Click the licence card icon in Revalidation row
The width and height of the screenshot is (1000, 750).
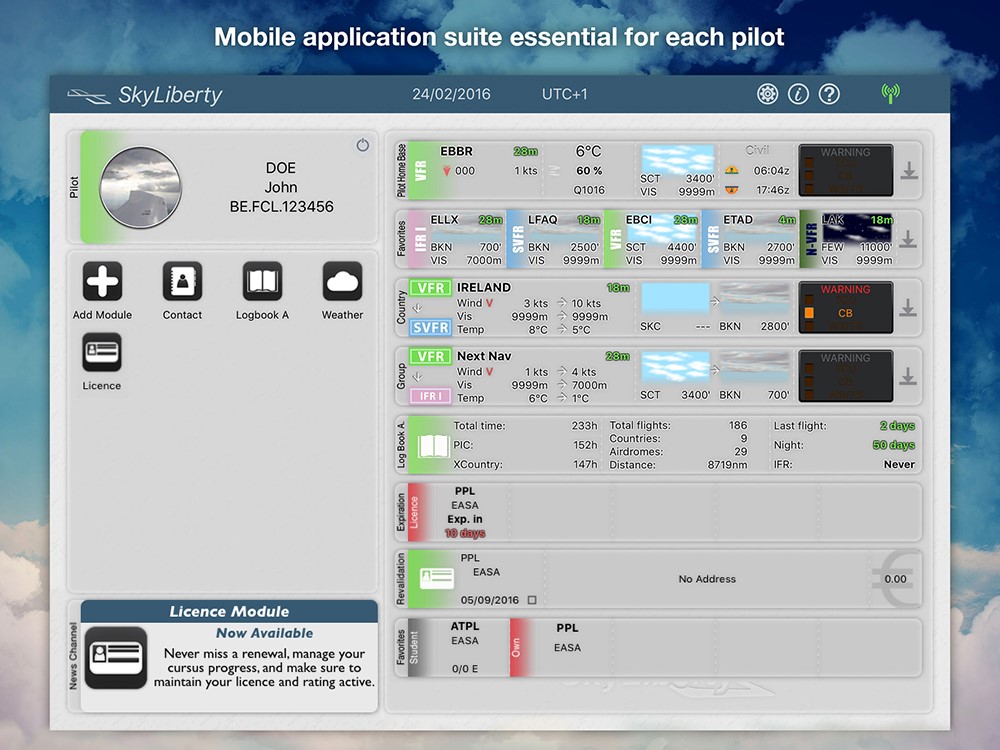point(437,579)
